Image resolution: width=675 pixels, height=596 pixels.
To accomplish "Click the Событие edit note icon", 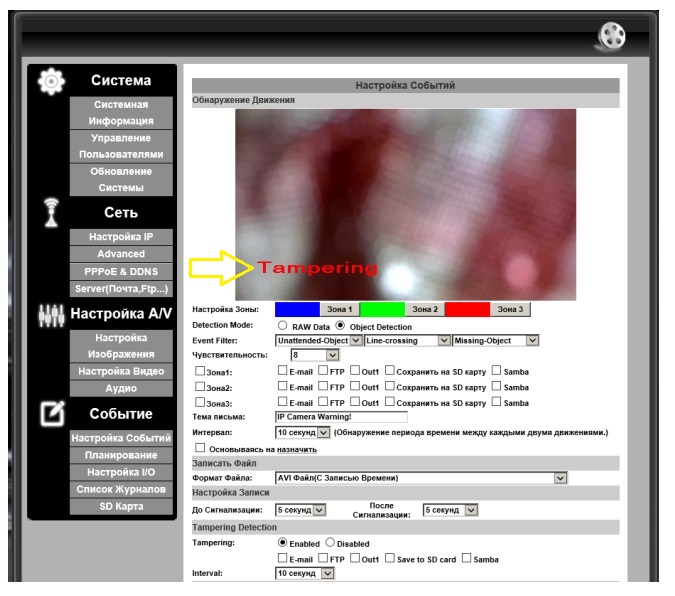I will [53, 413].
